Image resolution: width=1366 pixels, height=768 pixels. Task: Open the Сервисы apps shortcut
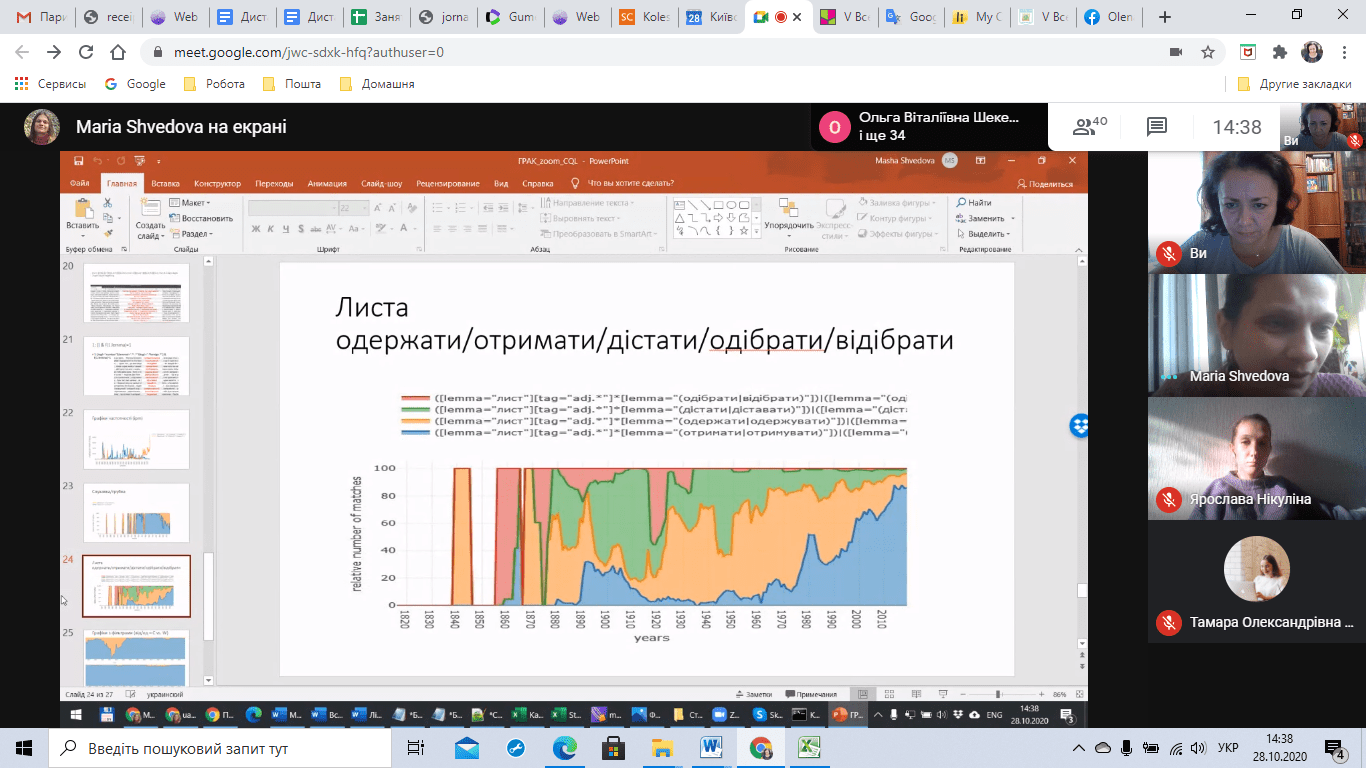tap(50, 84)
